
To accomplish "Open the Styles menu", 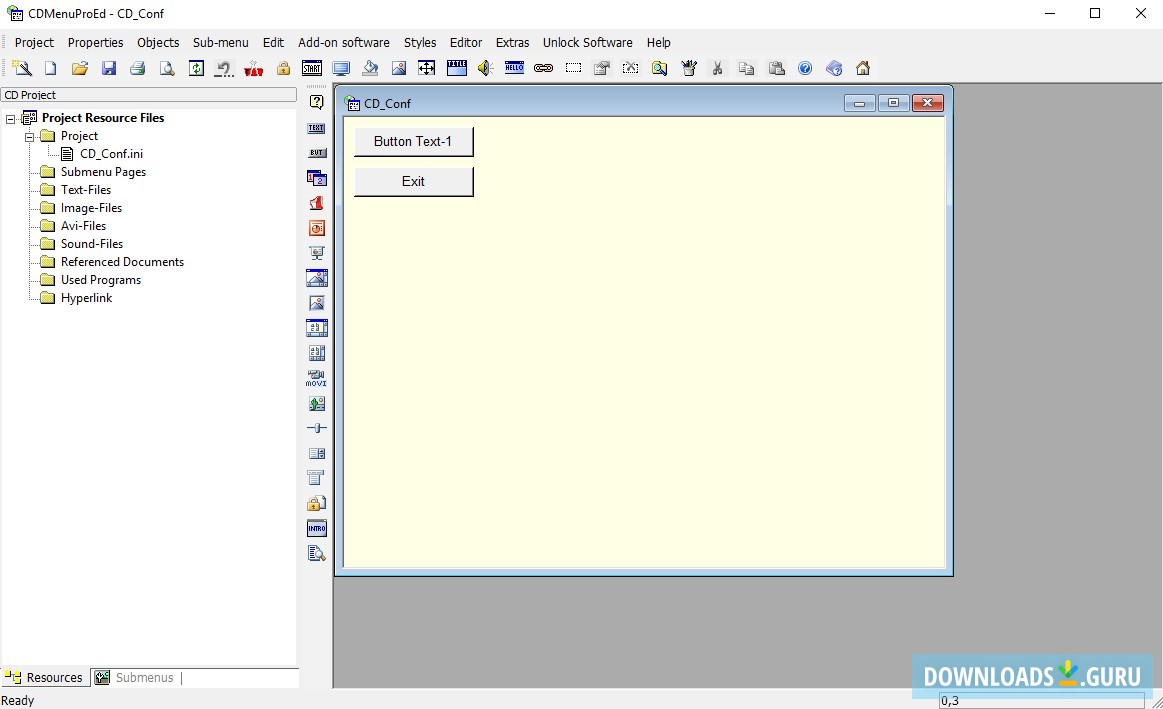I will tap(420, 43).
